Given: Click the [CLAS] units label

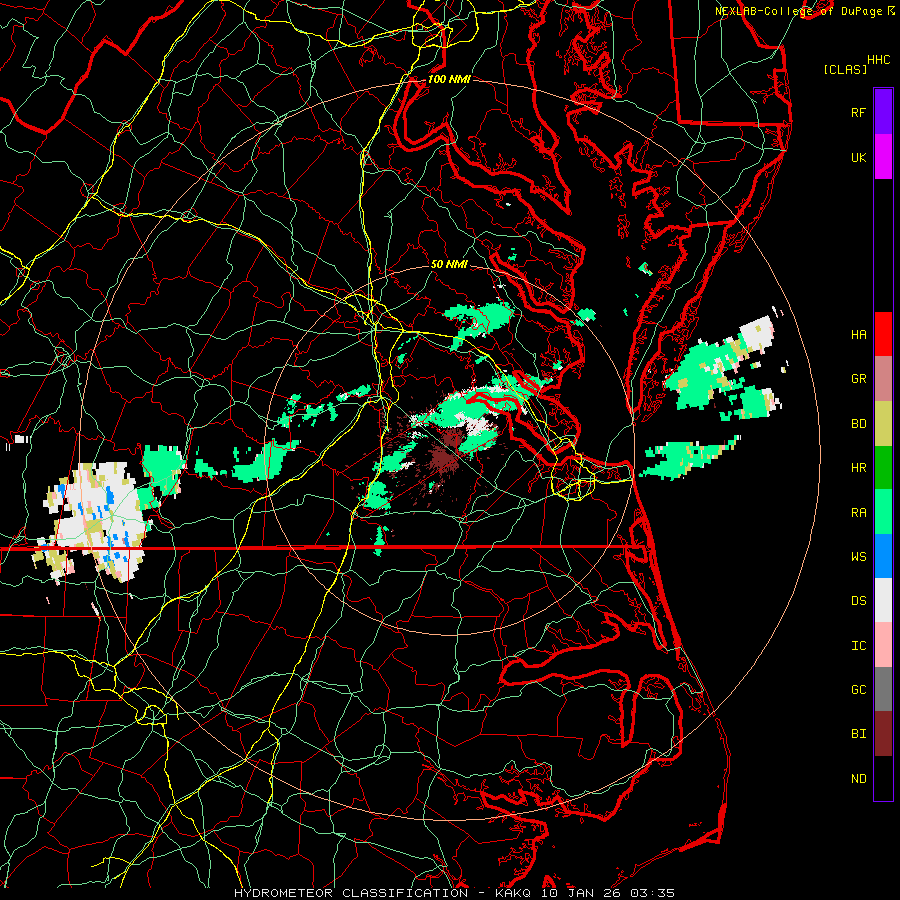Looking at the screenshot, I should (x=845, y=69).
